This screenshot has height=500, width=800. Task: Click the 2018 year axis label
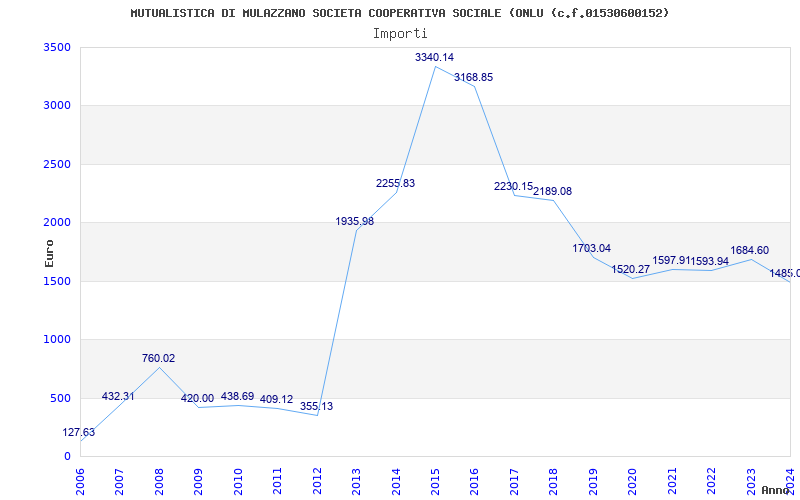point(554,483)
